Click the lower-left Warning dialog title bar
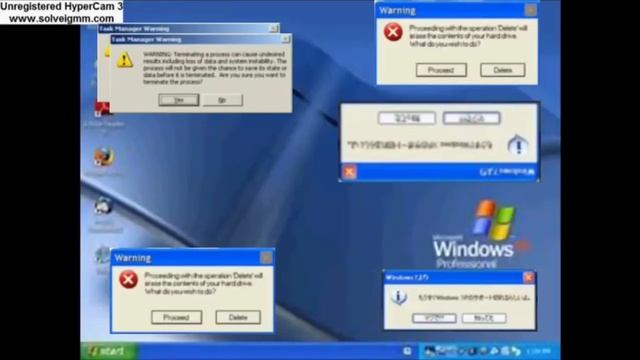Viewport: 640px width, 360px height. 193,258
